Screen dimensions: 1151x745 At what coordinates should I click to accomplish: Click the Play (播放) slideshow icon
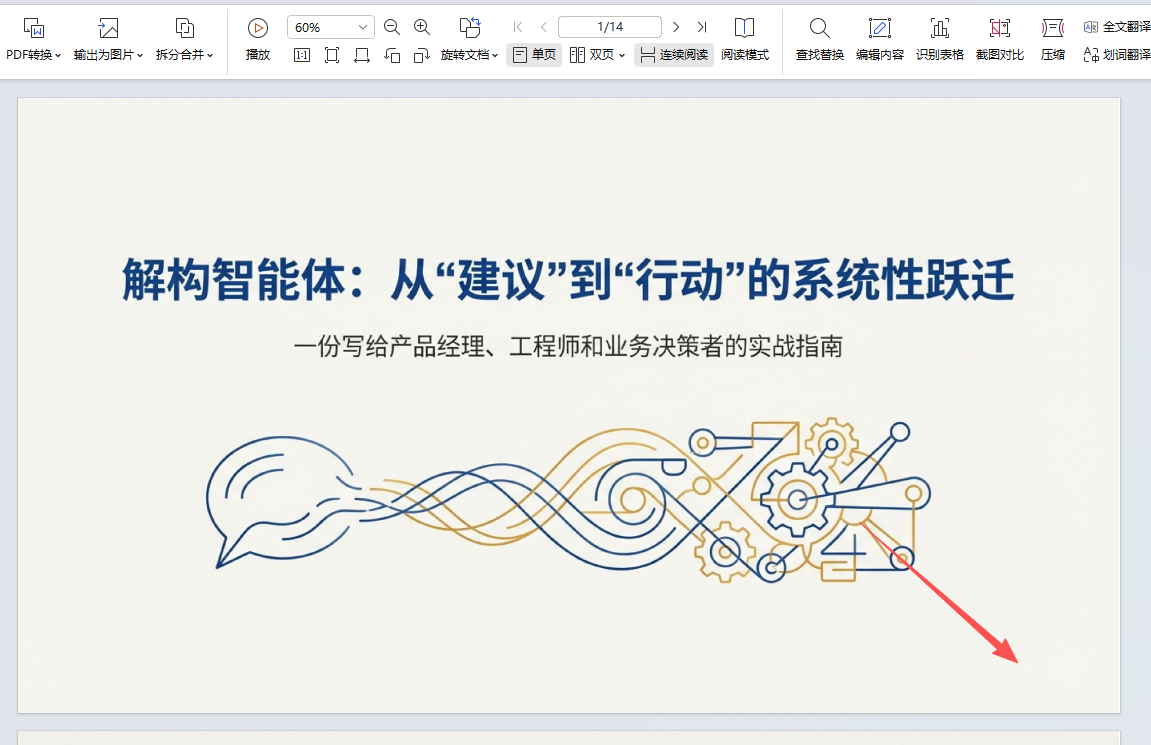coord(258,29)
